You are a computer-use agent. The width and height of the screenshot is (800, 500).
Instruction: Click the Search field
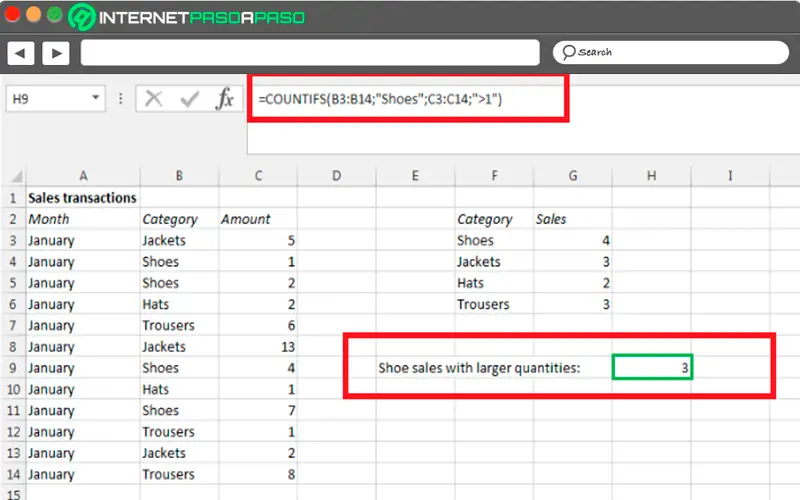tap(670, 52)
